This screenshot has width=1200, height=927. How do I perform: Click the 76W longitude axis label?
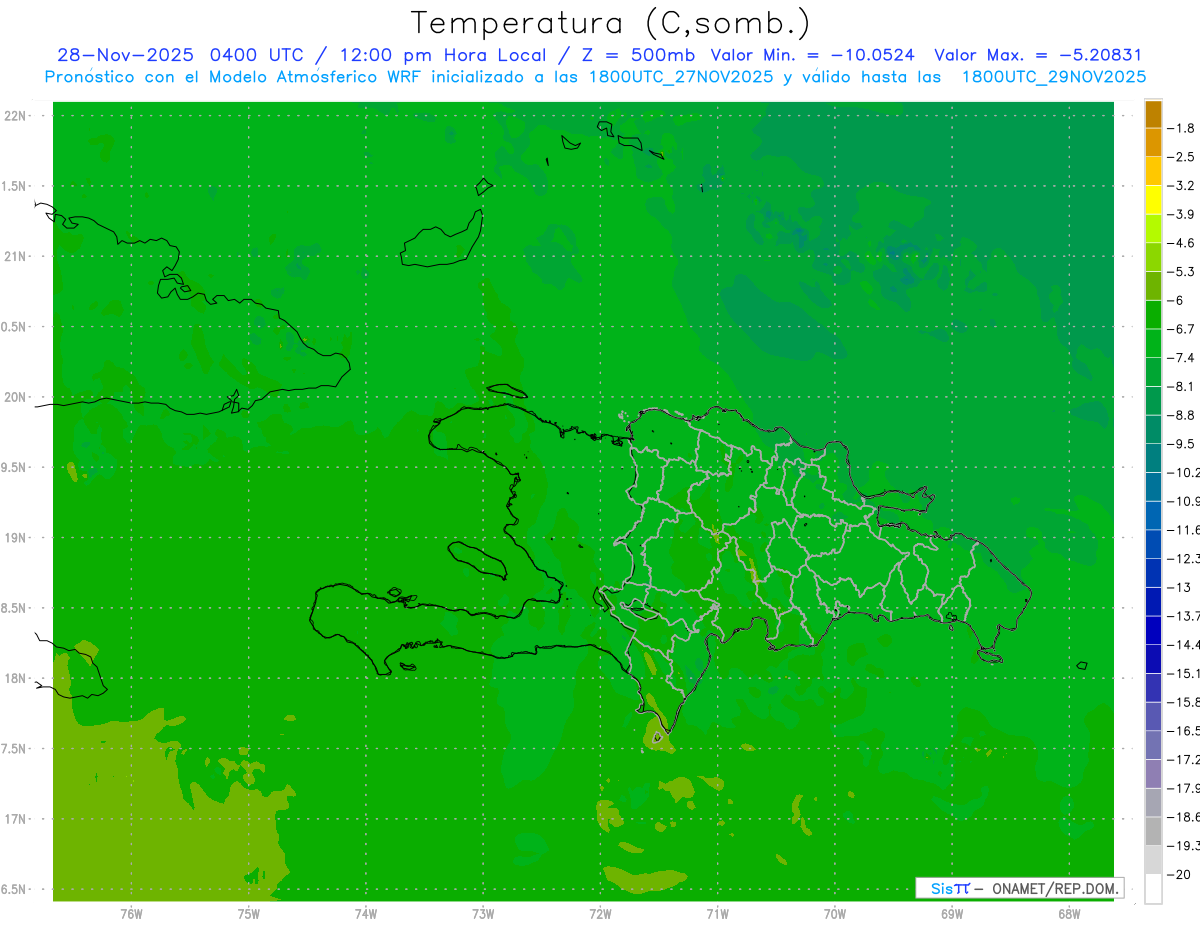click(131, 914)
